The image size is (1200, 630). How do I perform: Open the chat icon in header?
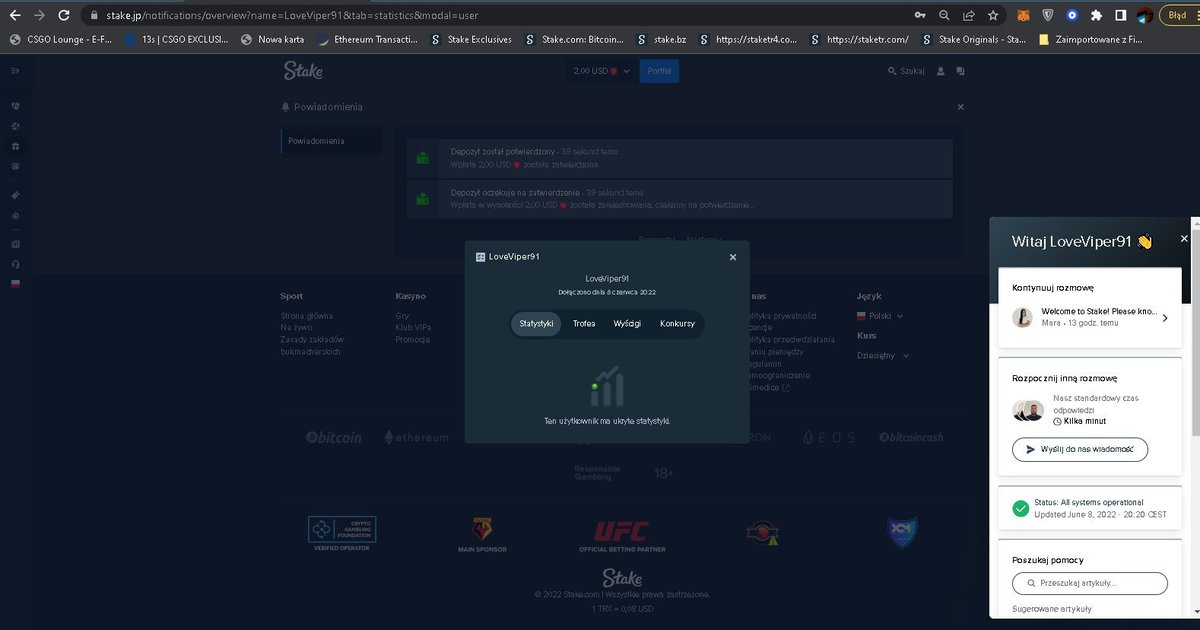pyautogui.click(x=960, y=71)
